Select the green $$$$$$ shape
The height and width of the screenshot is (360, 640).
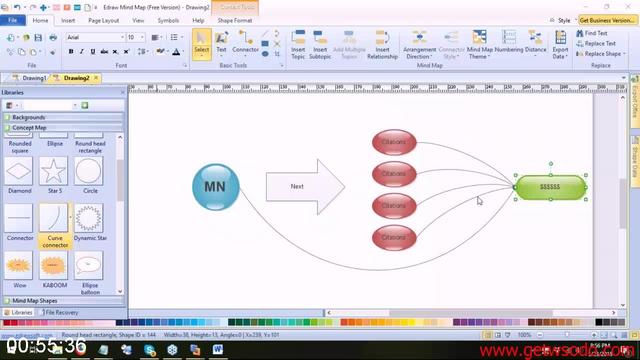(550, 187)
